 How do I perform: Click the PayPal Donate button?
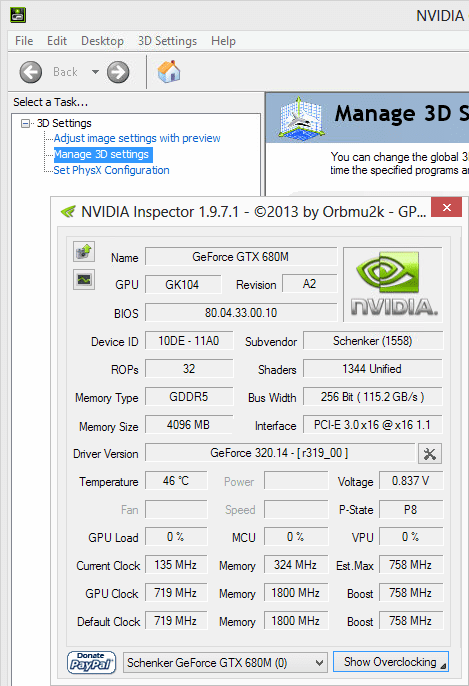click(x=91, y=662)
